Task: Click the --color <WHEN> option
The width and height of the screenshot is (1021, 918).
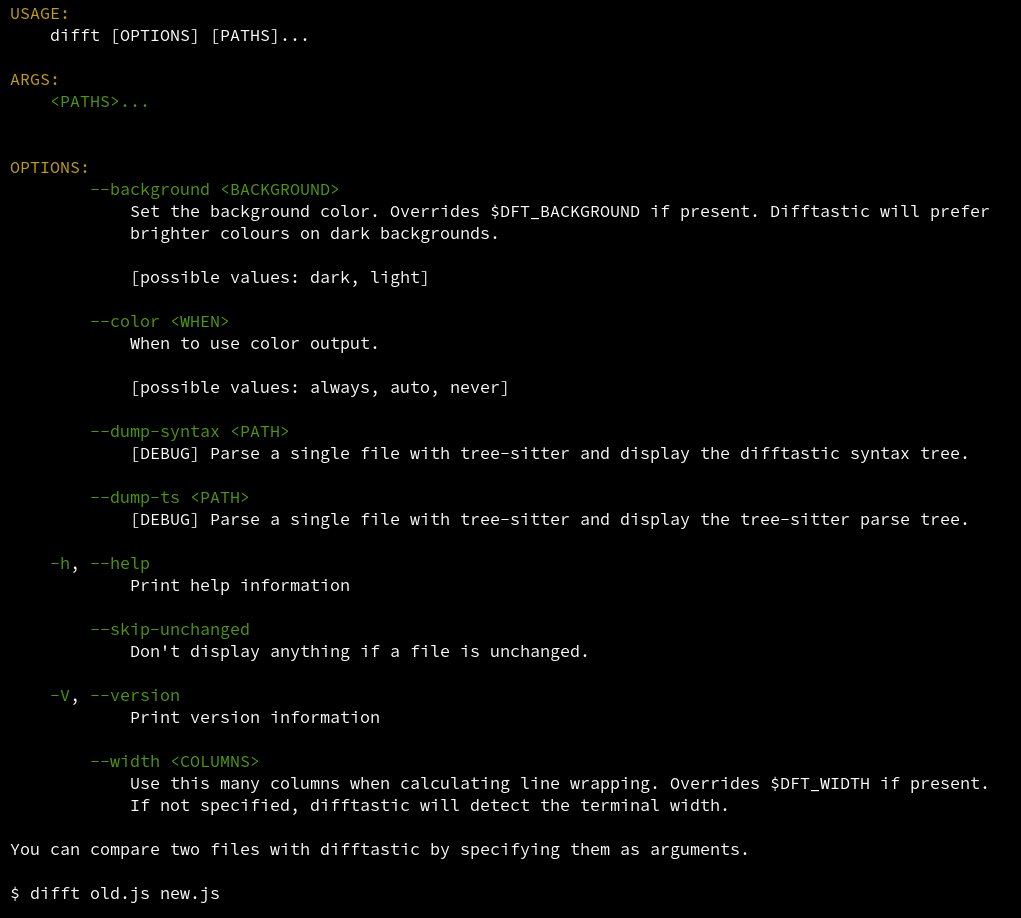Action: coord(159,321)
